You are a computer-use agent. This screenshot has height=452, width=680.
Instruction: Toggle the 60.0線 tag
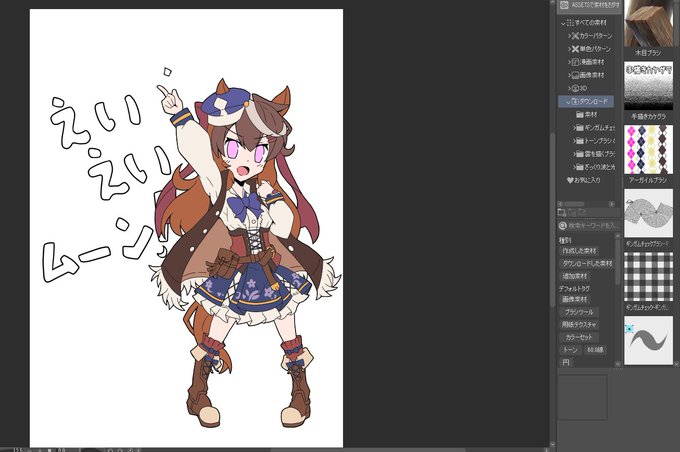(595, 350)
